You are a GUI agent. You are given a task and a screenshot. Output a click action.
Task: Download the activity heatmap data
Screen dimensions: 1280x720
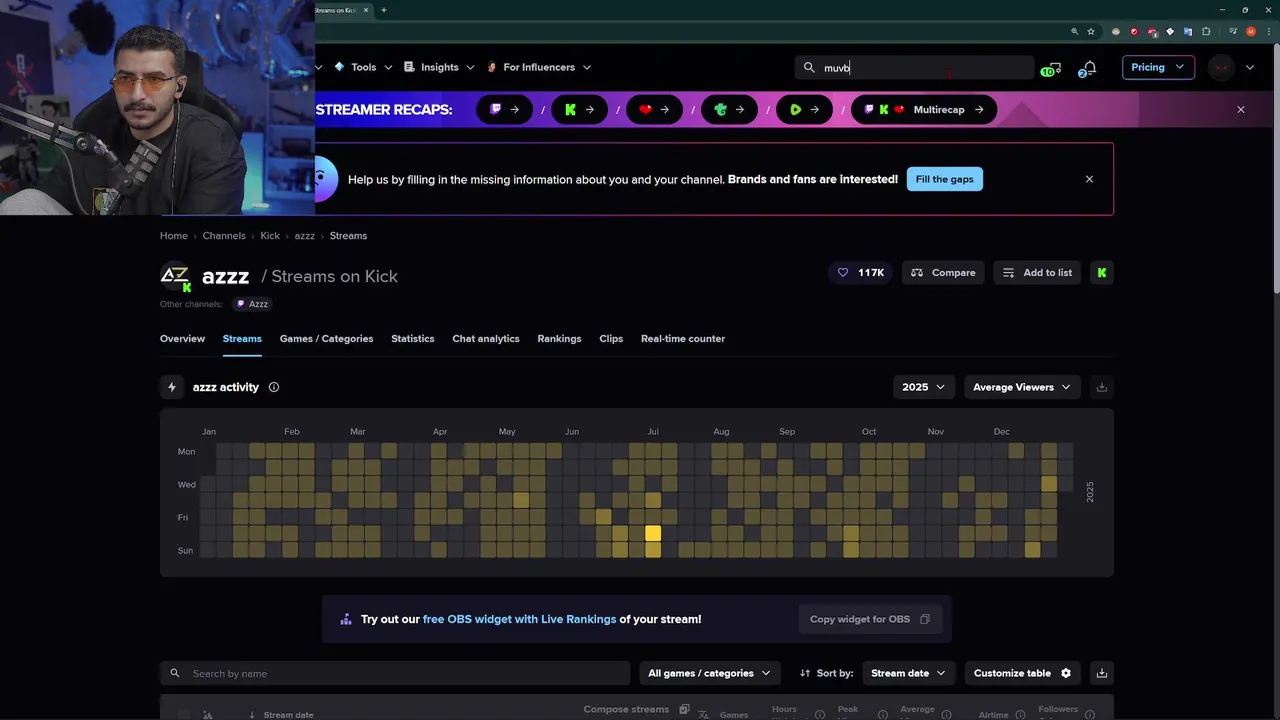point(1102,387)
